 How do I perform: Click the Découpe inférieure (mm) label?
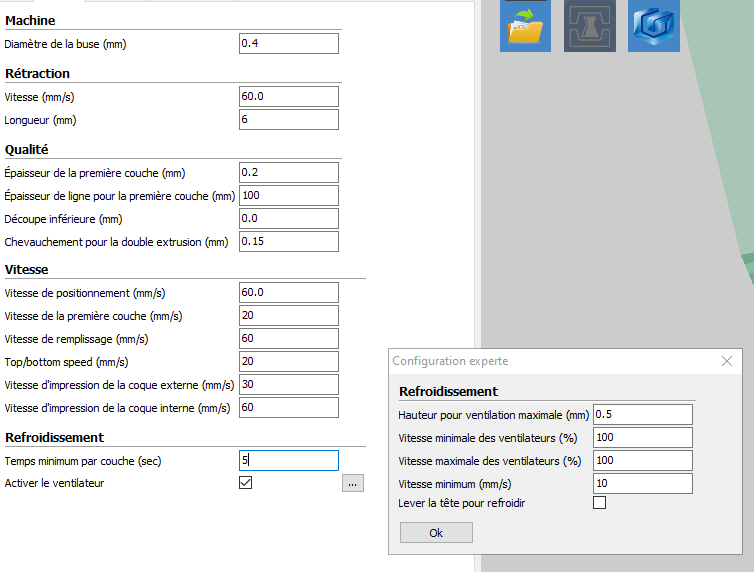coord(63,219)
